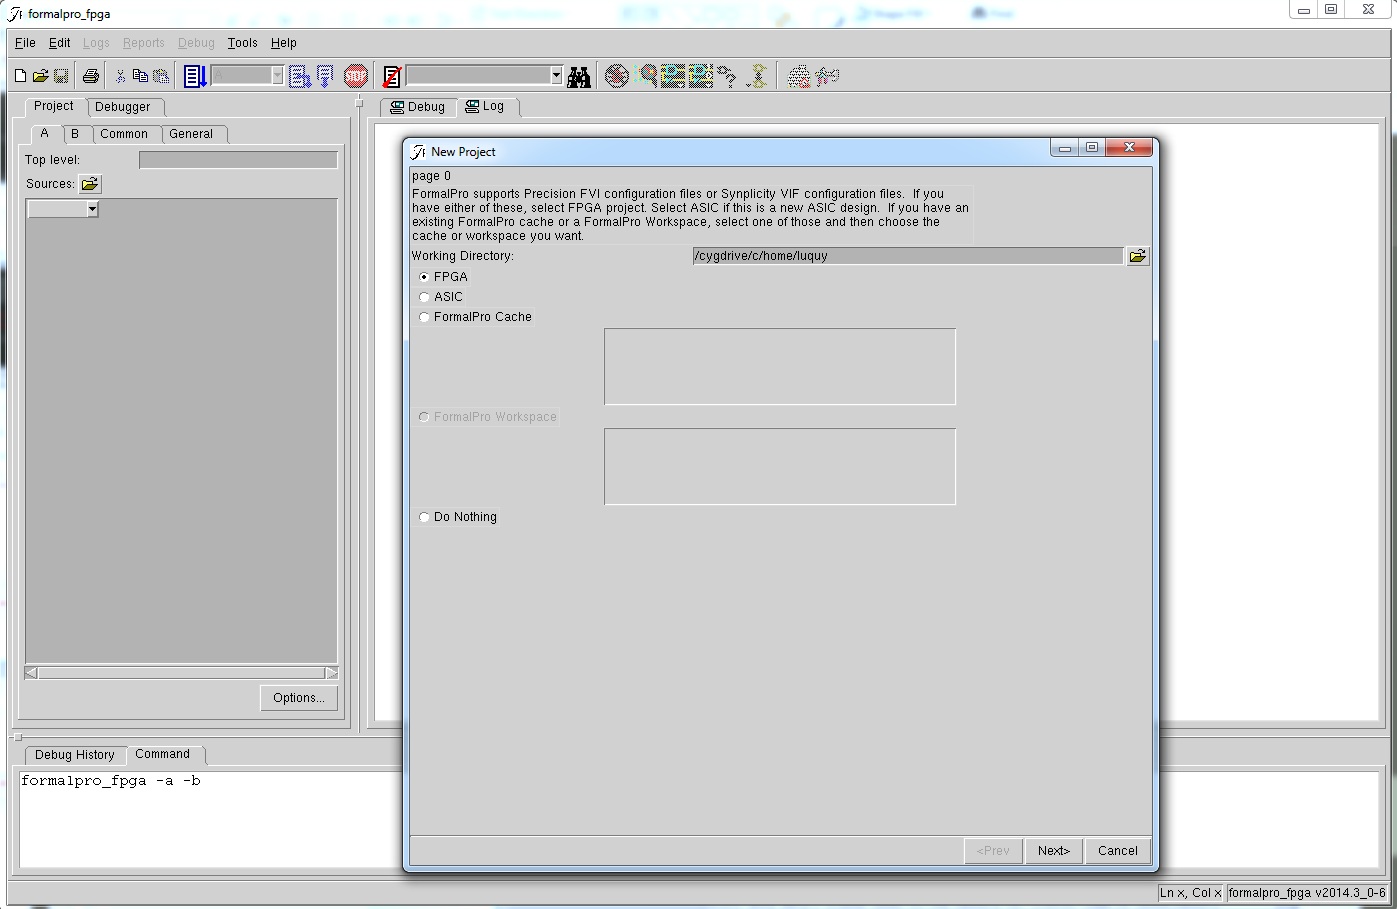Open the Command tab
The image size is (1397, 909).
(x=163, y=754)
